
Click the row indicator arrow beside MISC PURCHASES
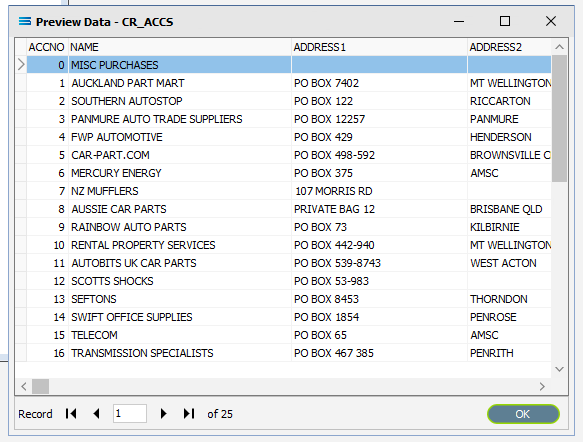pyautogui.click(x=21, y=65)
